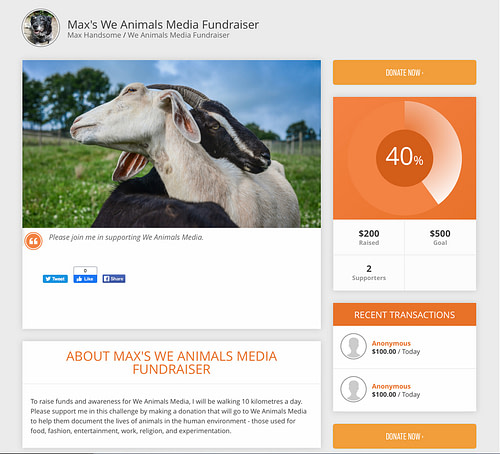Click the 40% circular progress indicator
Screen dimensions: 500x454
point(404,158)
